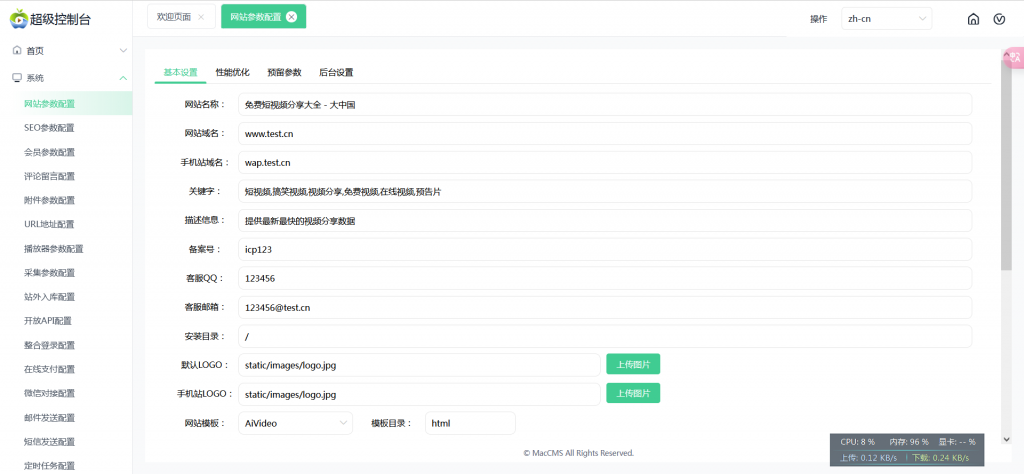This screenshot has width=1024, height=474.
Task: Close the 网站参数配置 tab
Action: click(291, 17)
